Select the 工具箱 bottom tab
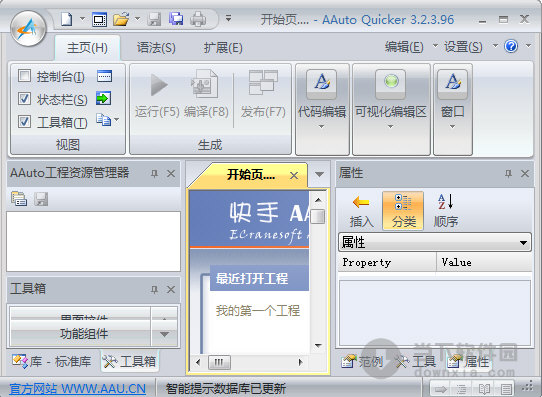 point(129,362)
